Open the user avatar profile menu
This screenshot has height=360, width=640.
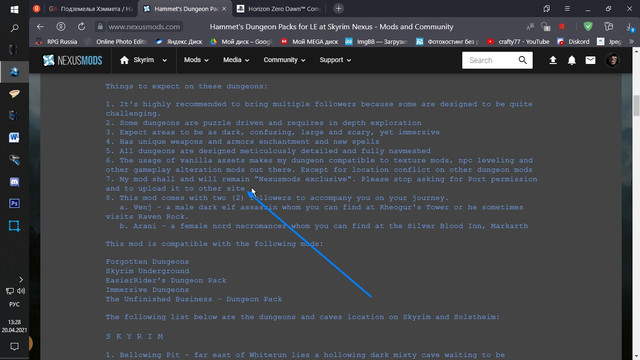click(612, 60)
